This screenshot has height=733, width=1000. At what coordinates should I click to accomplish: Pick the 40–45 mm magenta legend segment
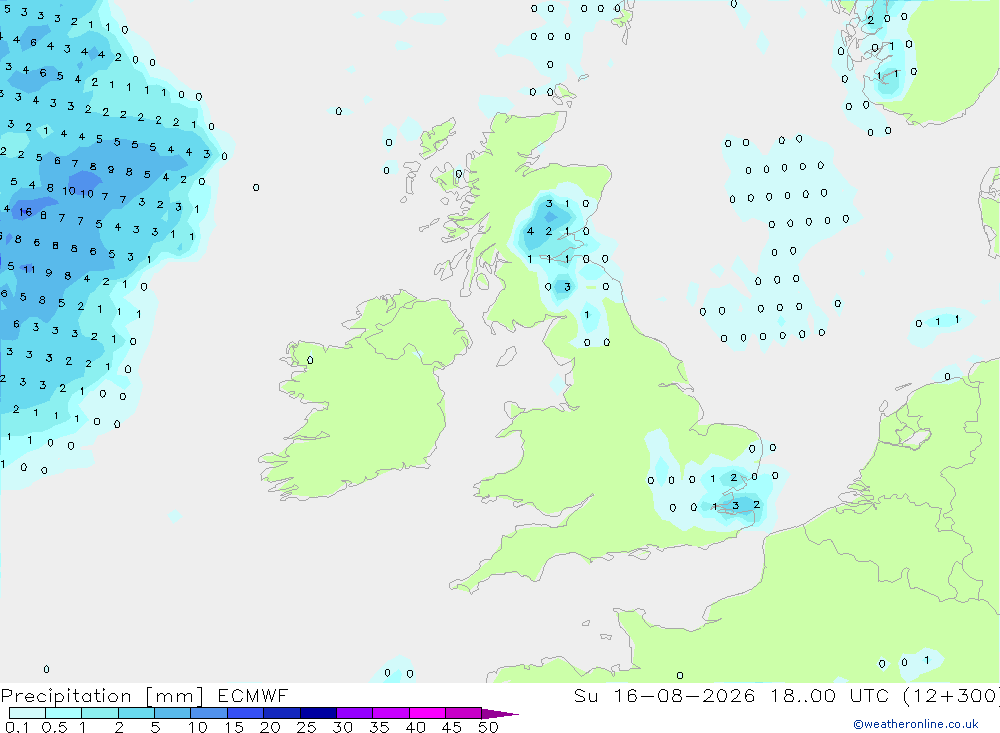point(427,713)
